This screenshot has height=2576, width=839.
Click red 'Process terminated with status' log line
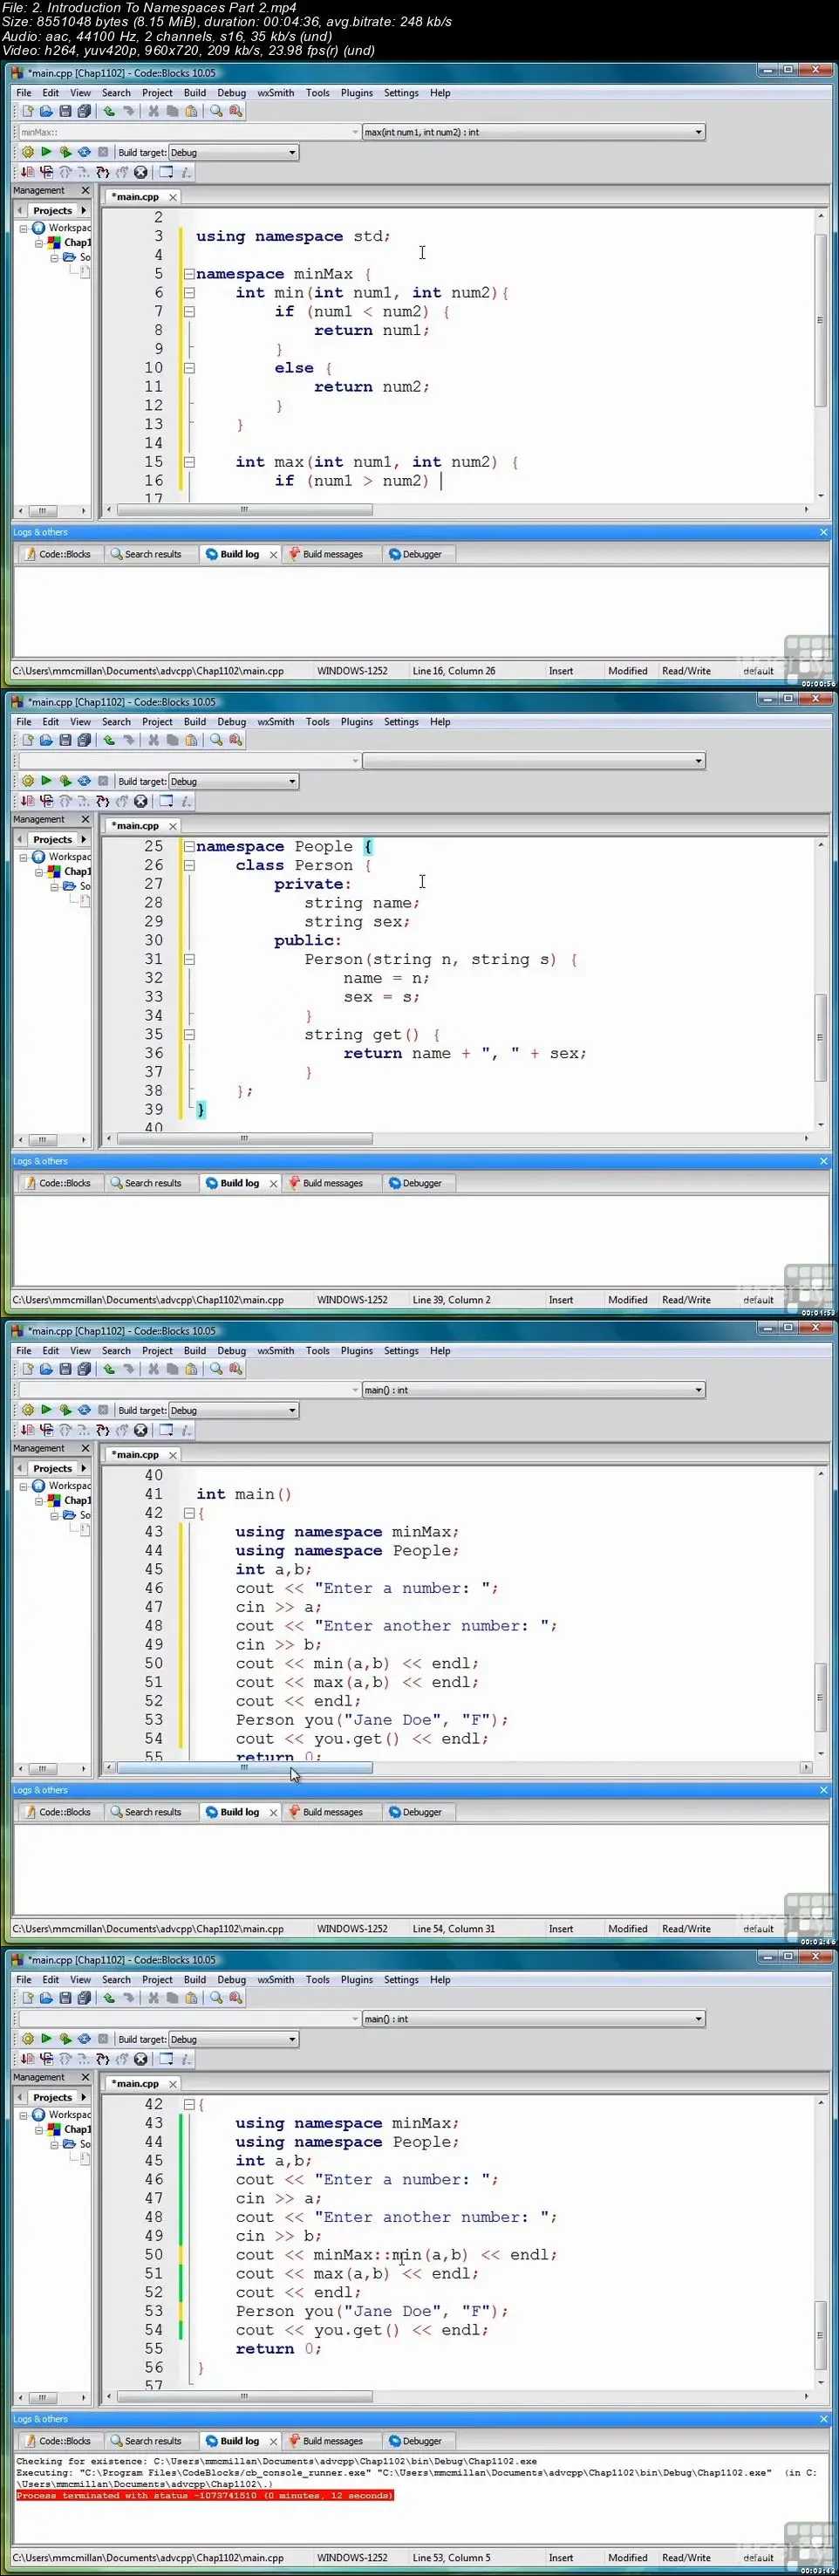205,2495
